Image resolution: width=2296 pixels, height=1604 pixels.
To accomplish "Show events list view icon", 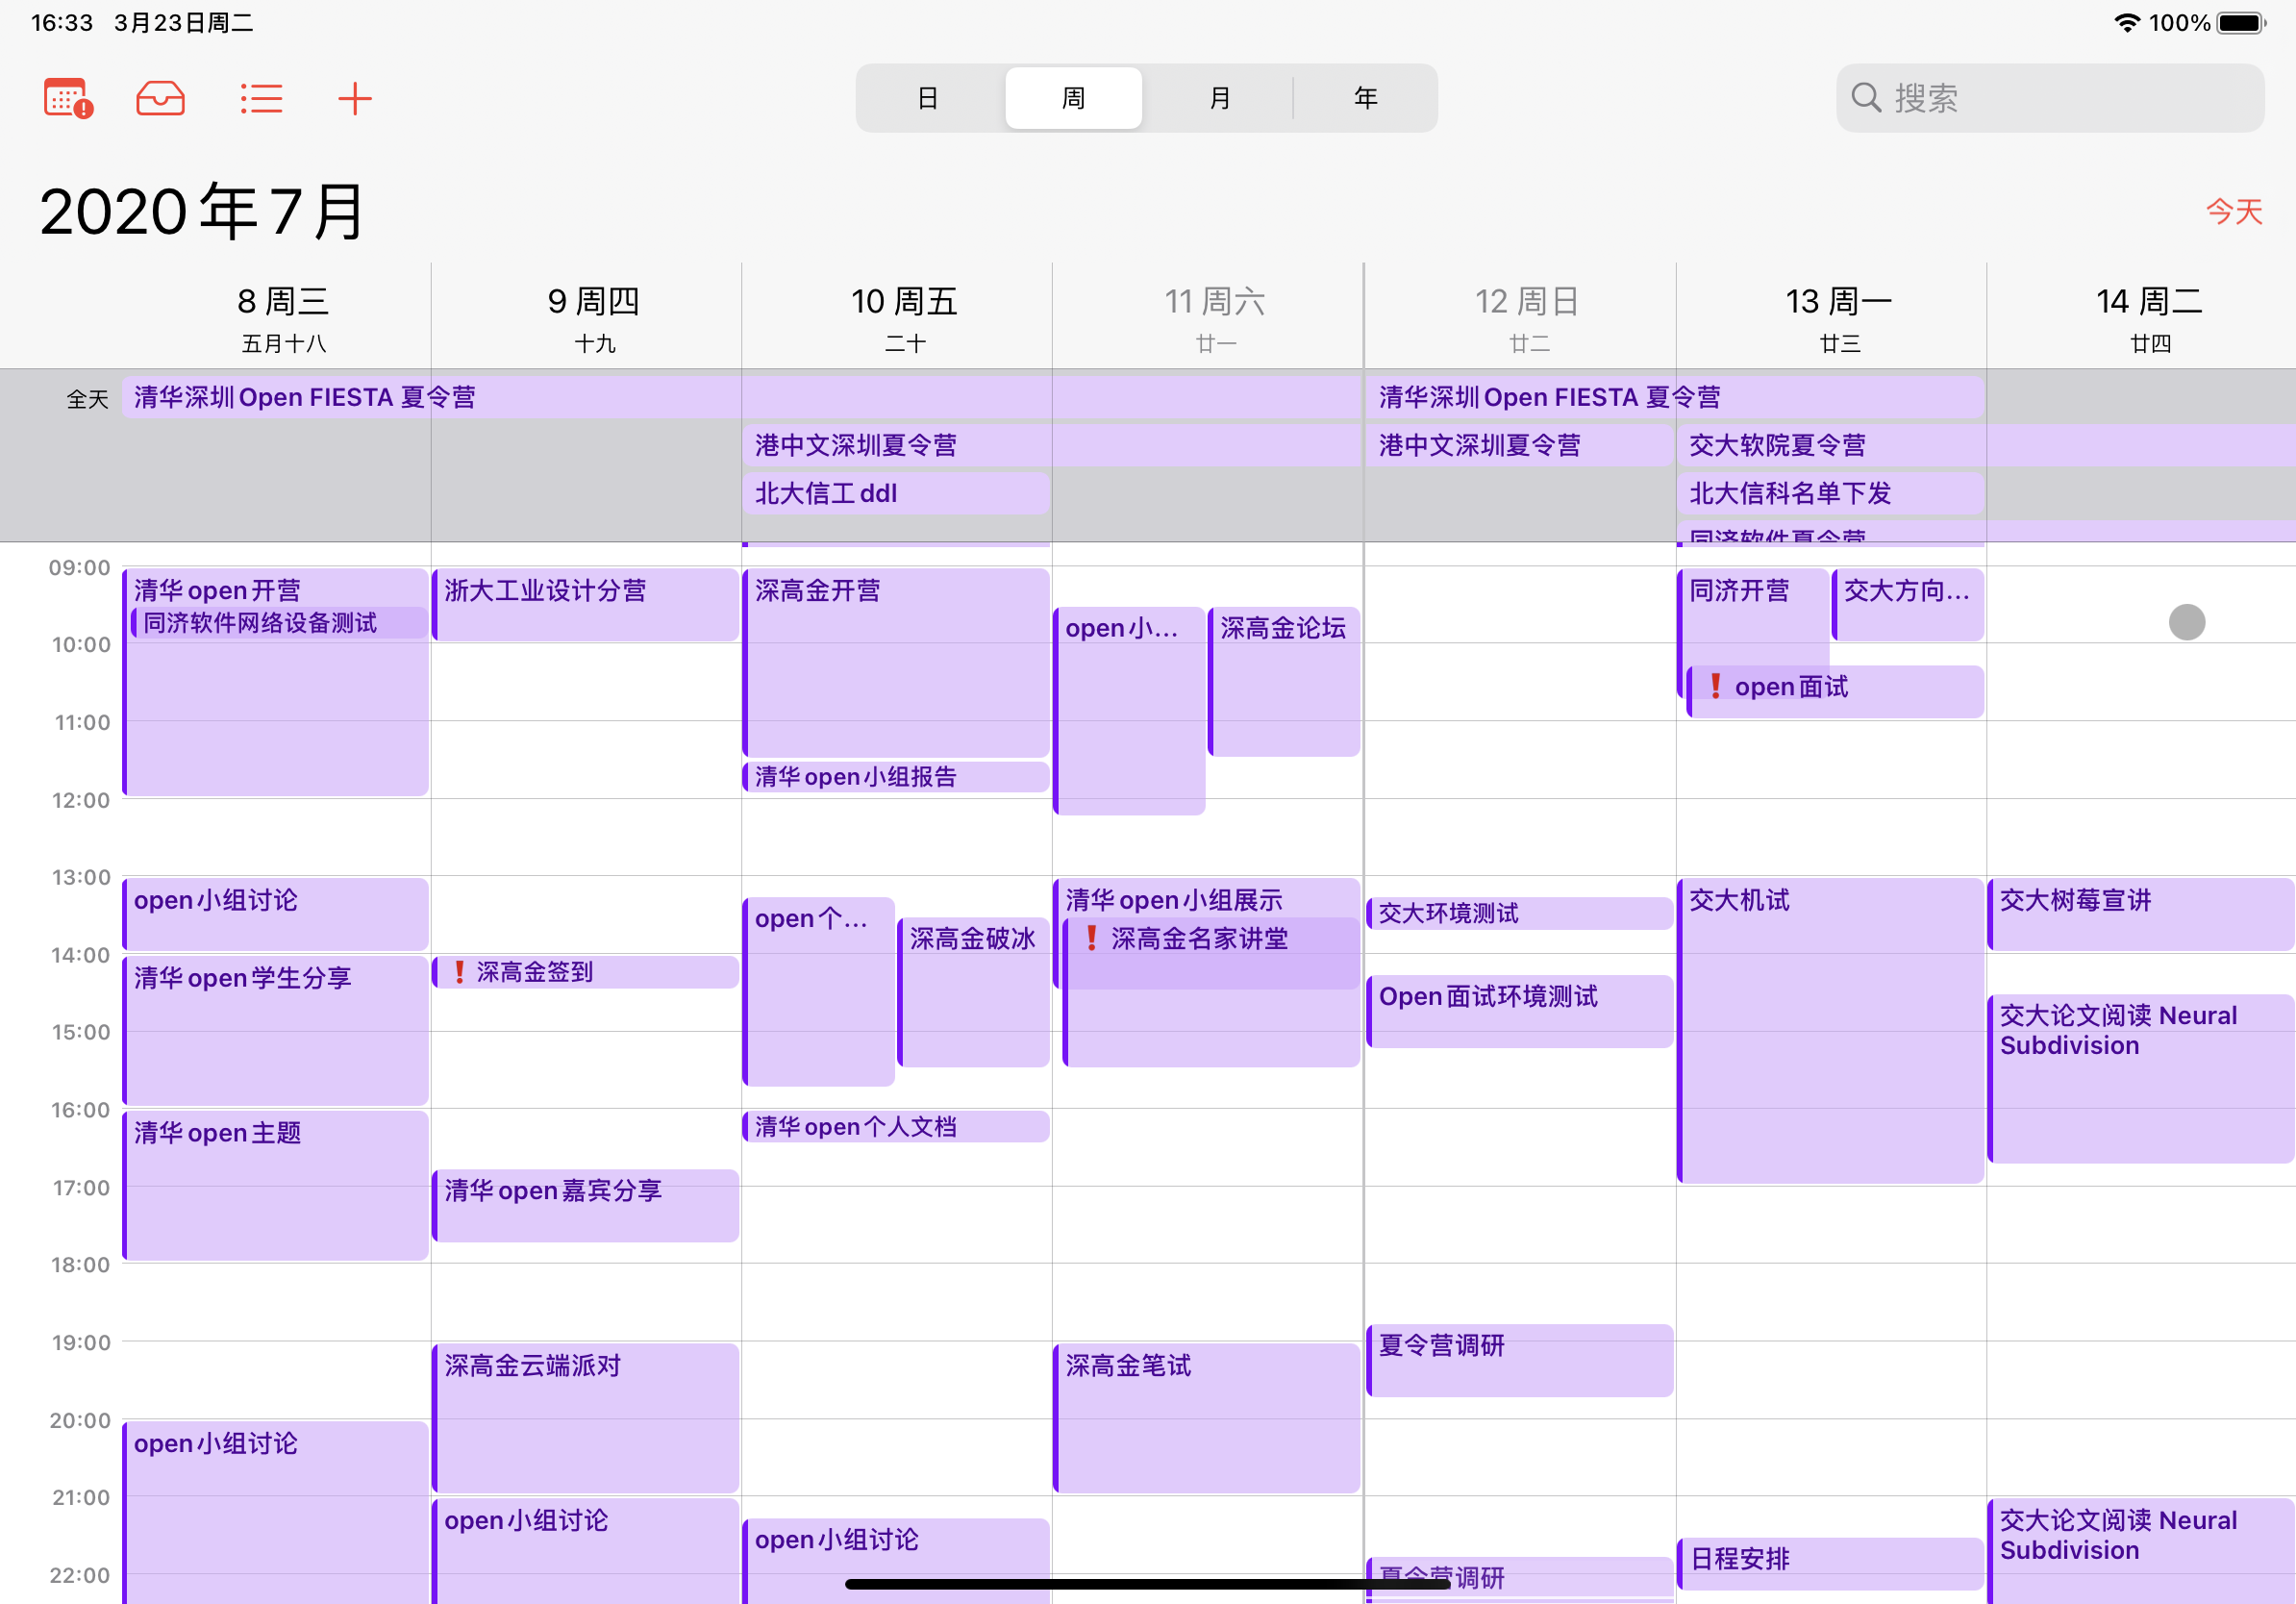I will [261, 98].
